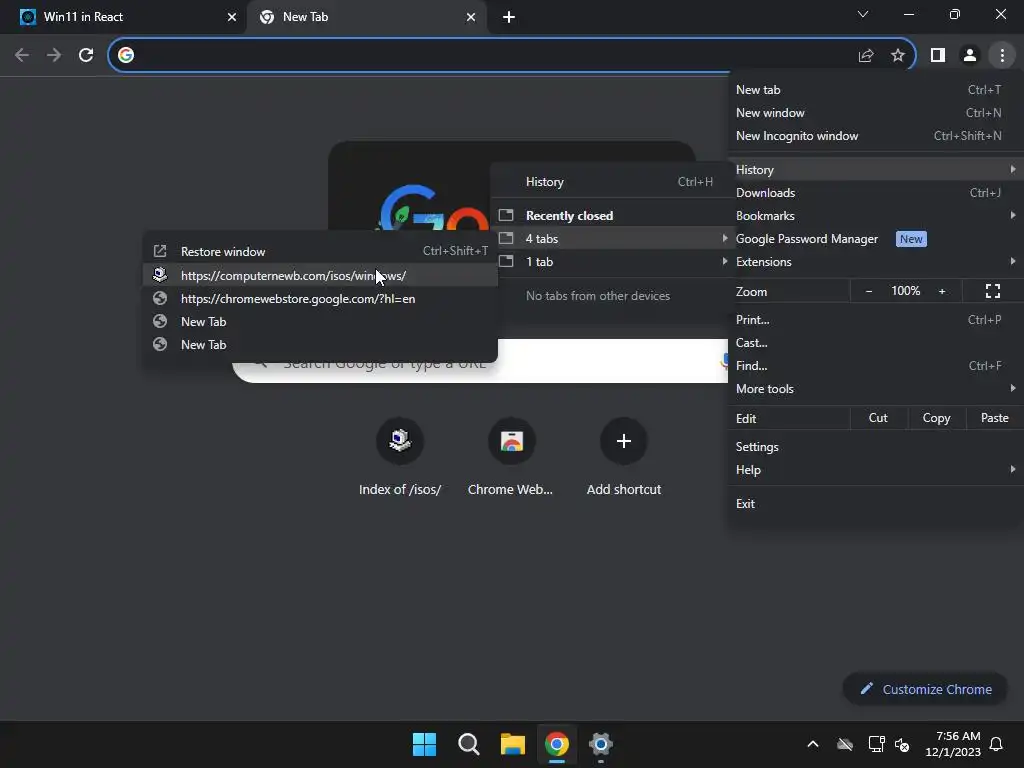Select New tab menu item
Viewport: 1024px width, 768px height.
[x=874, y=89]
